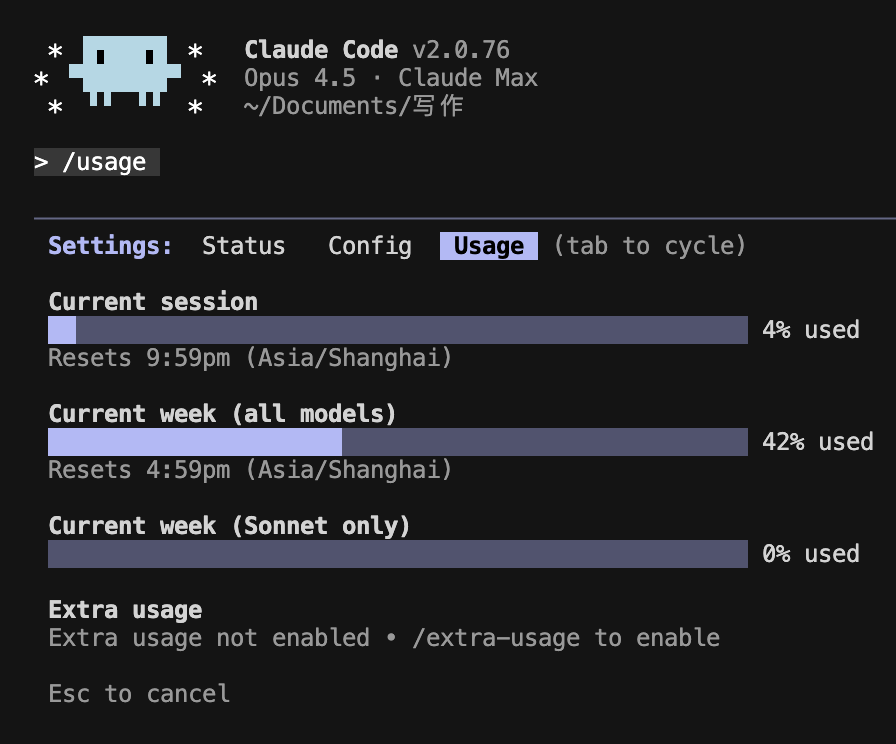Screen dimensions: 896x744
Task: Click the Current session usage bar
Action: click(x=397, y=330)
